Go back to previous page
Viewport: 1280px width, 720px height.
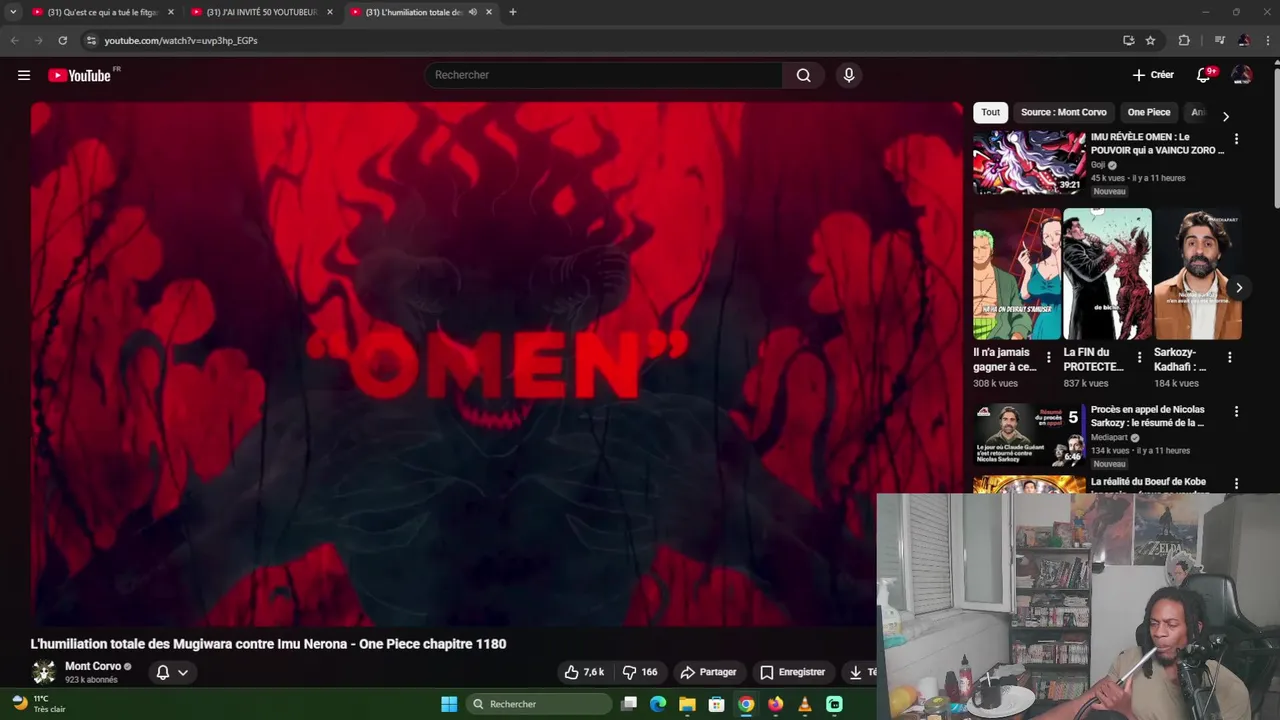[x=14, y=40]
